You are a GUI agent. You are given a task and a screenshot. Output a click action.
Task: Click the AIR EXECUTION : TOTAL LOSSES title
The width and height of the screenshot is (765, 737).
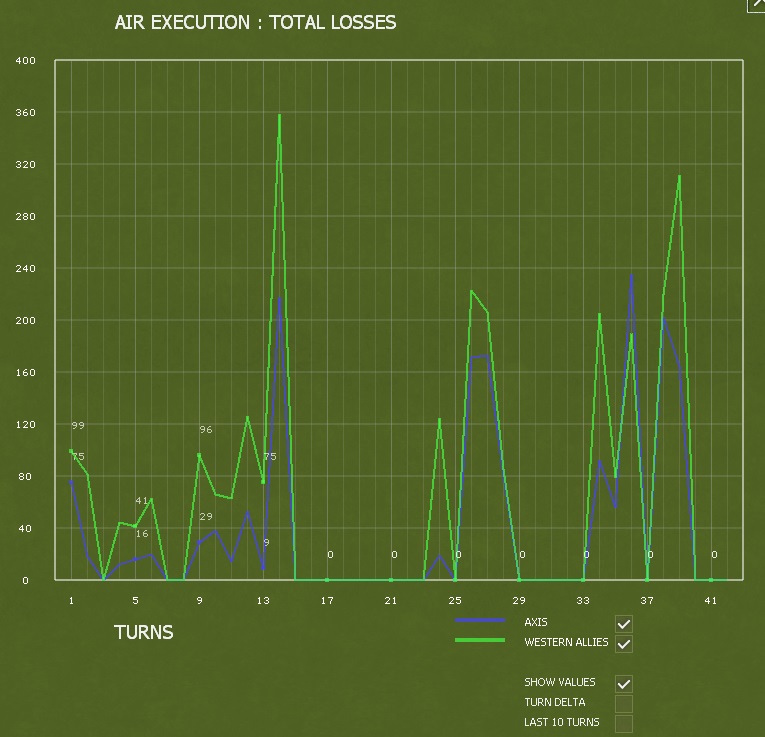[255, 22]
